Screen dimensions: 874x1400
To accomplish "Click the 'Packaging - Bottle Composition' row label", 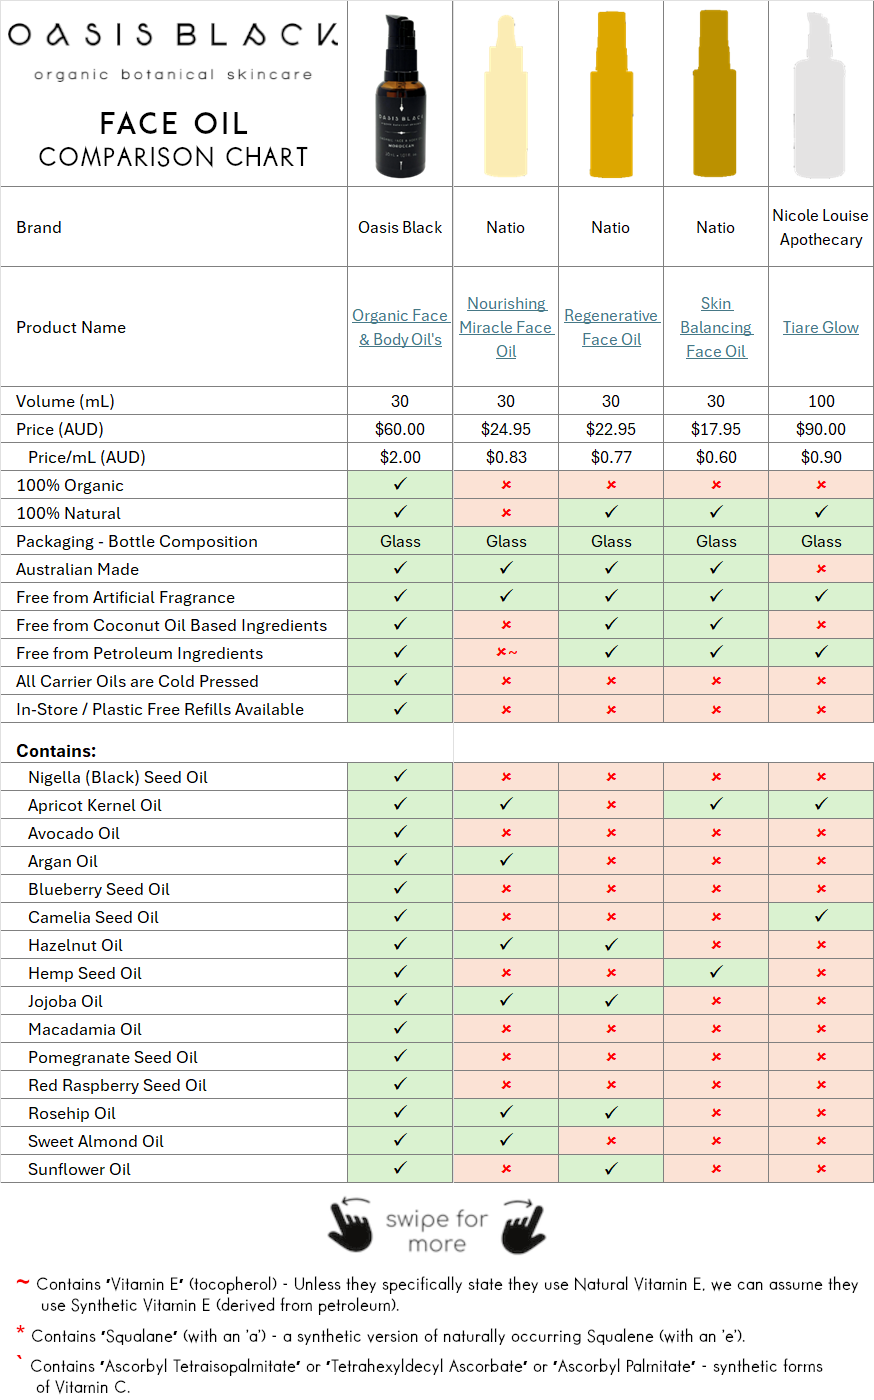I will click(137, 541).
